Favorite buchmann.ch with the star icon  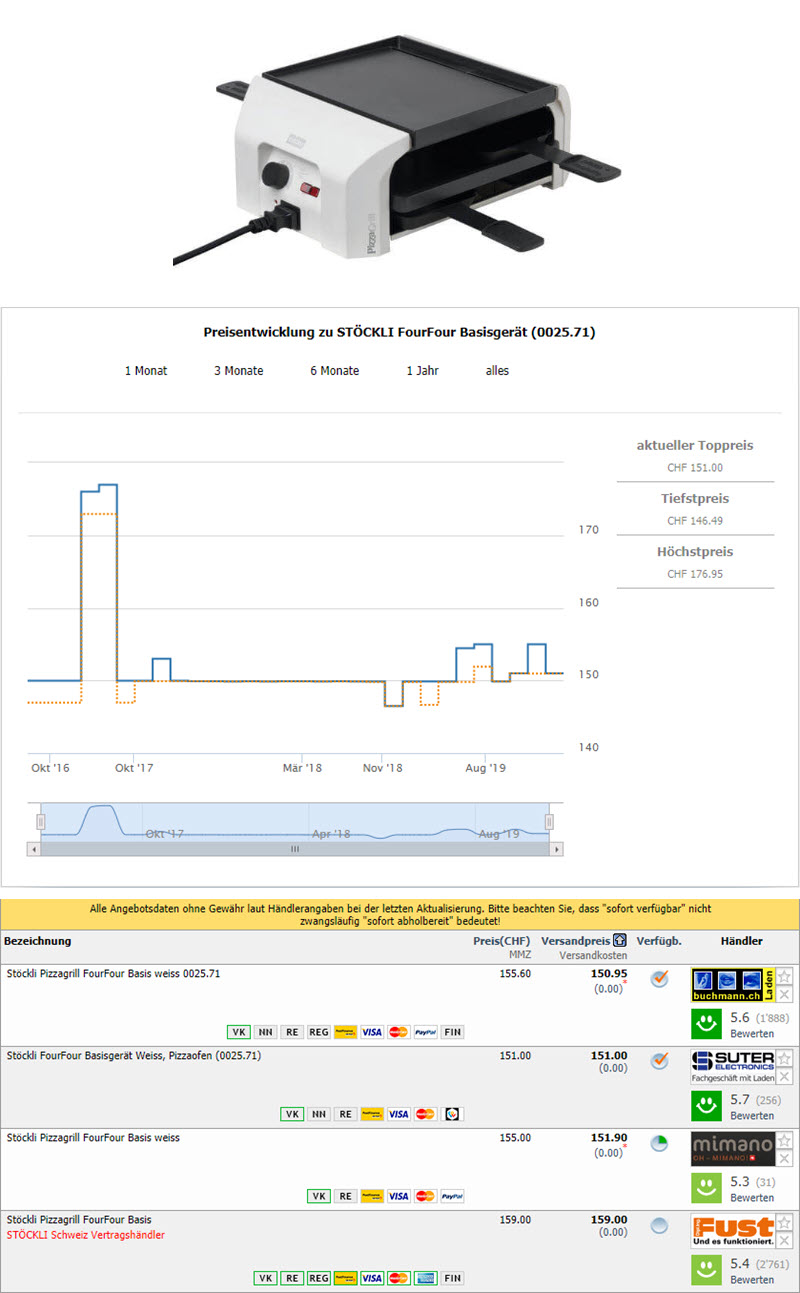pos(785,977)
